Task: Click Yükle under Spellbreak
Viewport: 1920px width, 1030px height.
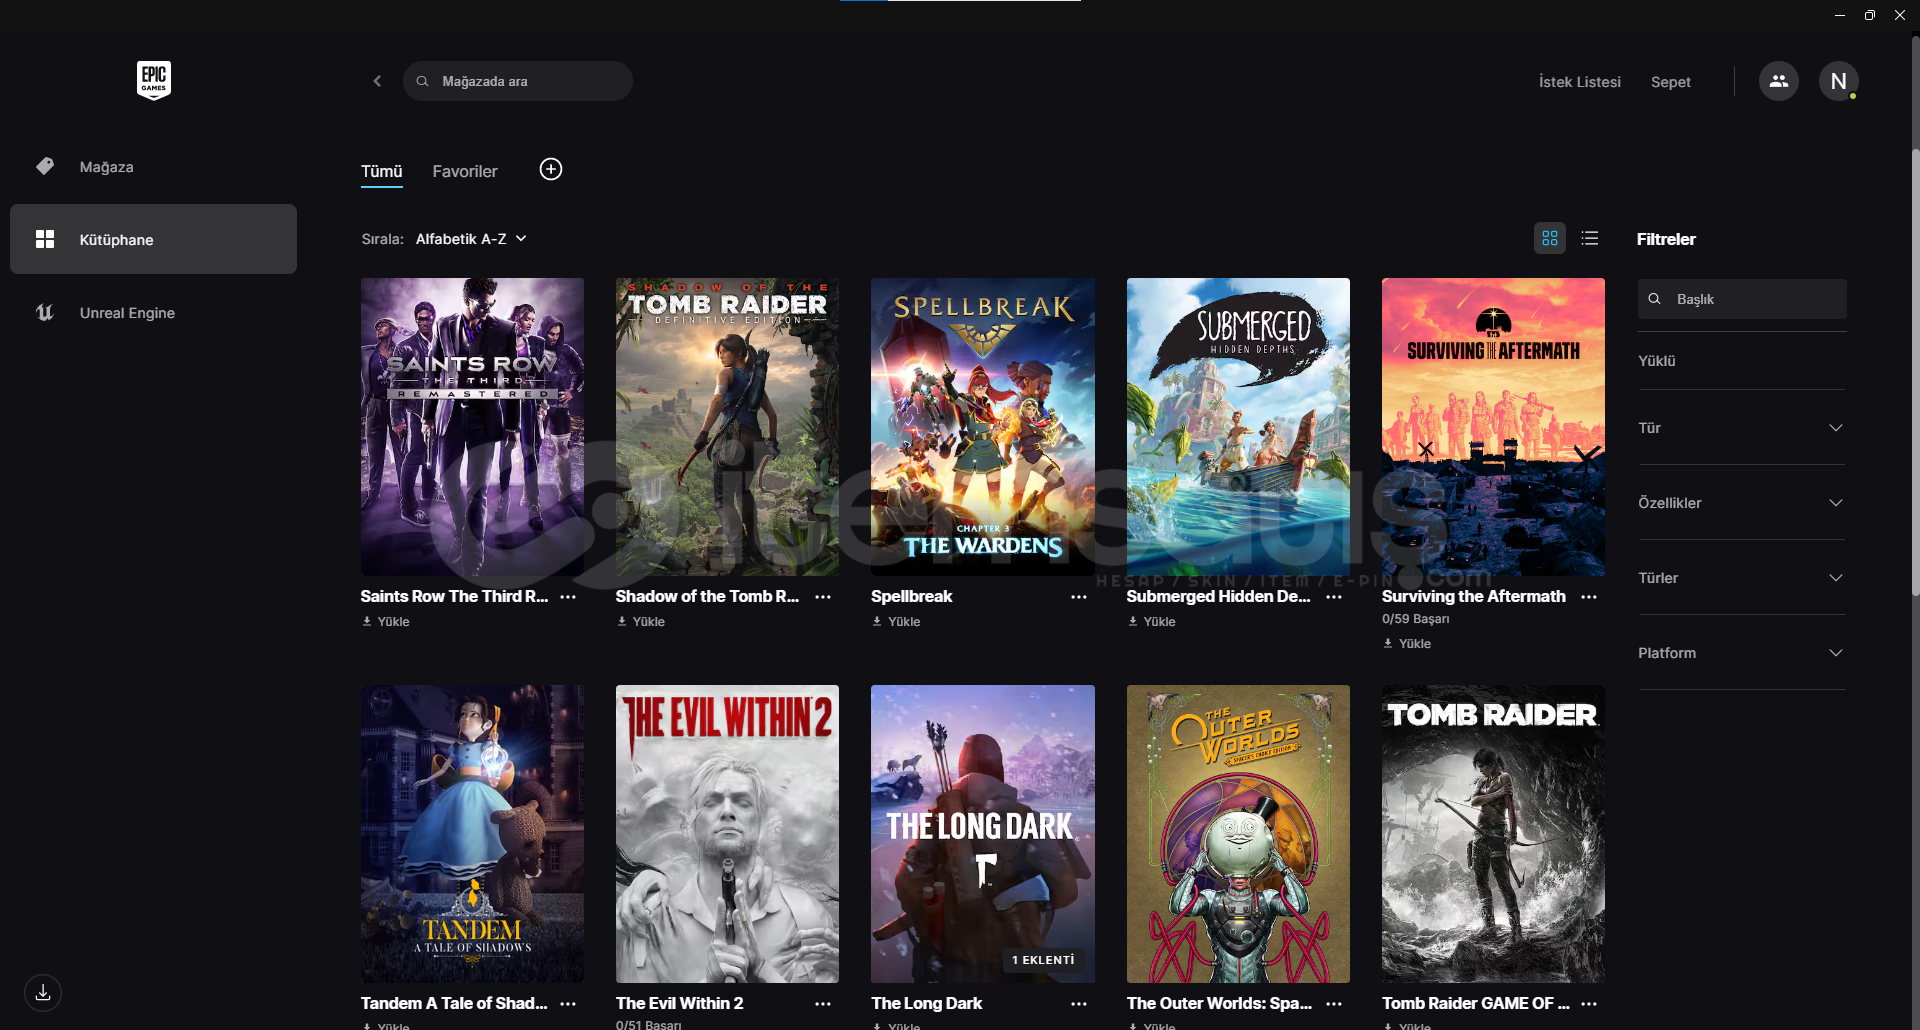Action: point(896,622)
